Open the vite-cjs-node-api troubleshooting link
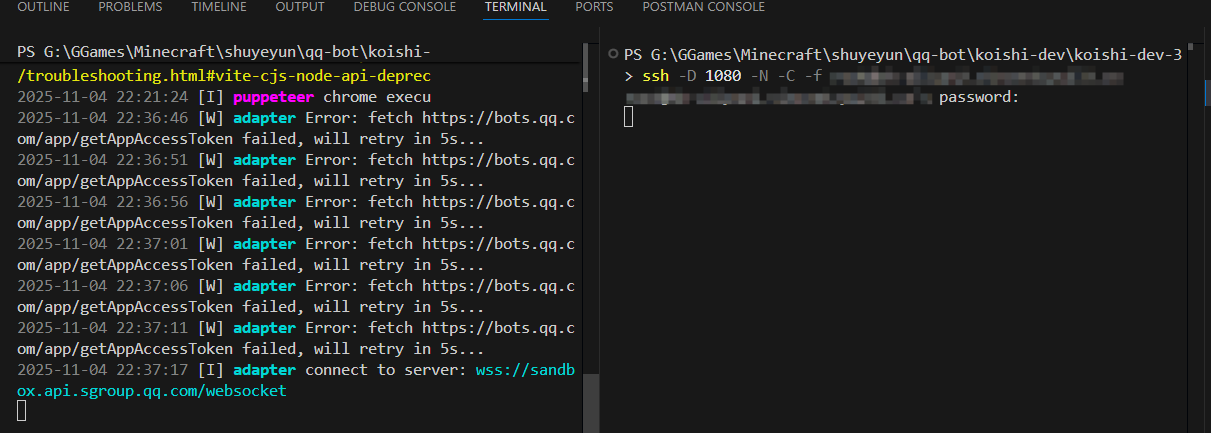This screenshot has height=433, width=1211. pyautogui.click(x=225, y=75)
